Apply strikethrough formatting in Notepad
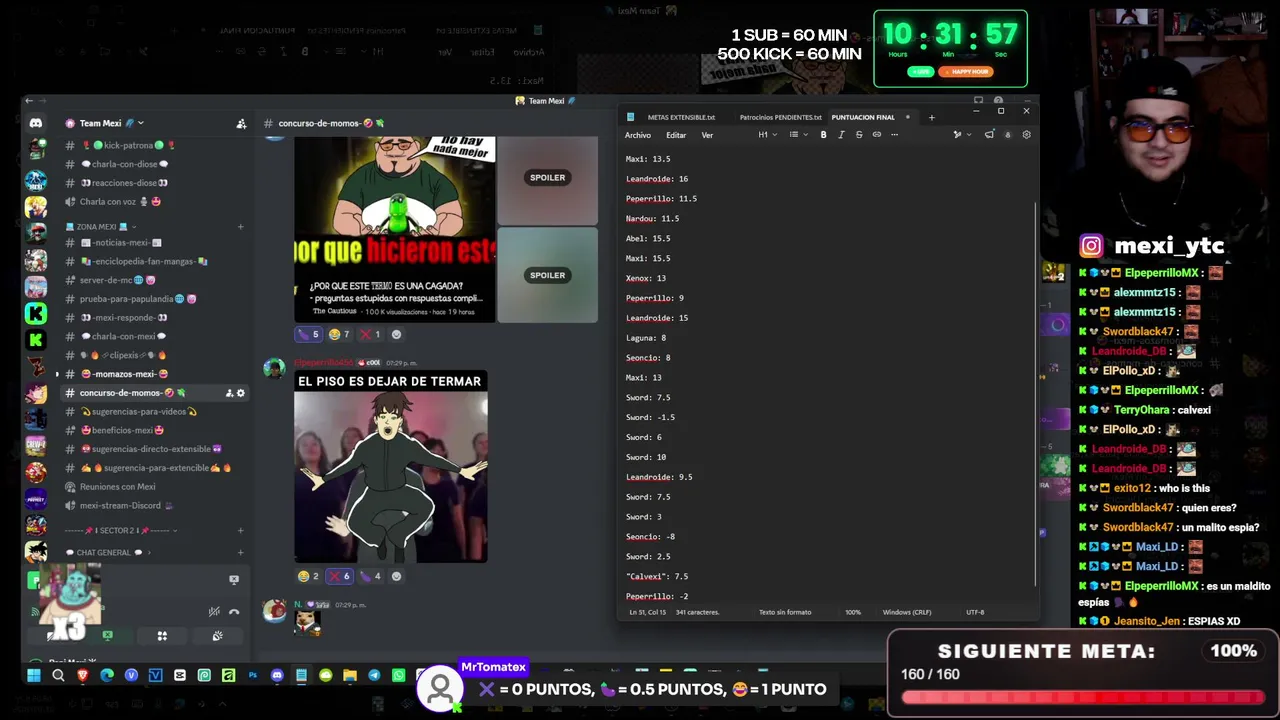Image resolution: width=1280 pixels, height=720 pixels. [x=858, y=135]
